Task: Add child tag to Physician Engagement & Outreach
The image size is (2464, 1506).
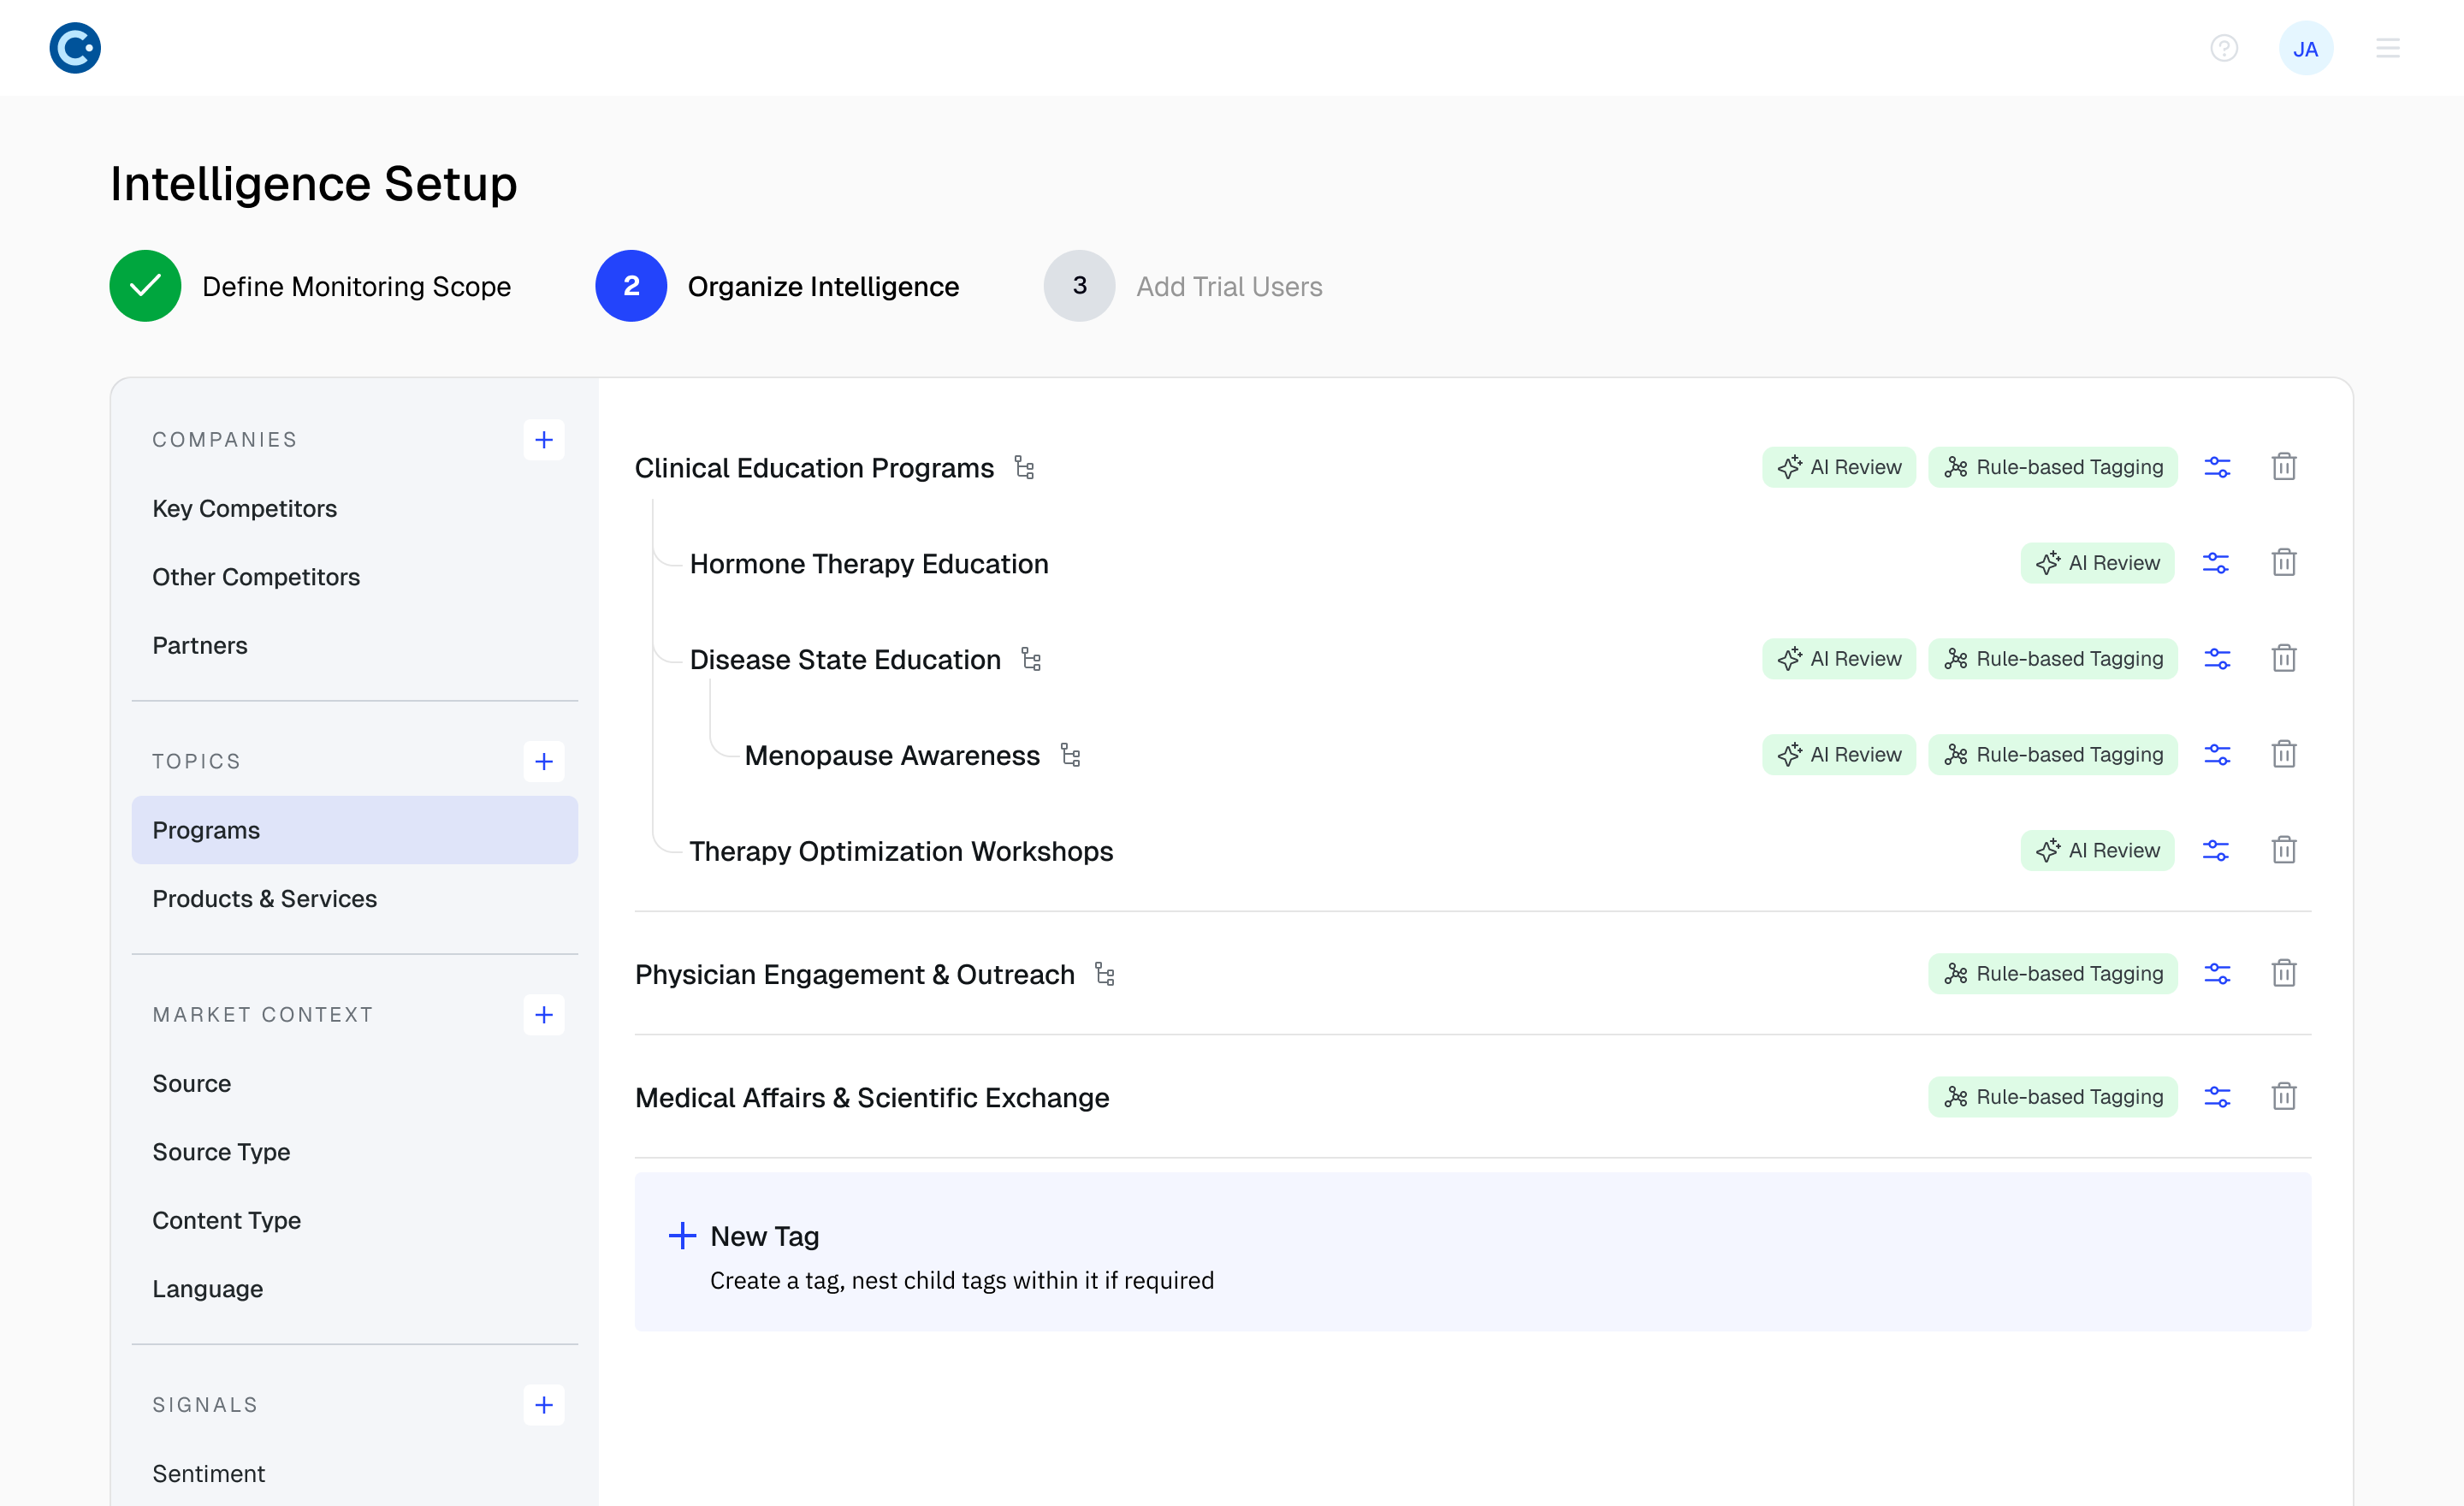Action: point(1104,975)
